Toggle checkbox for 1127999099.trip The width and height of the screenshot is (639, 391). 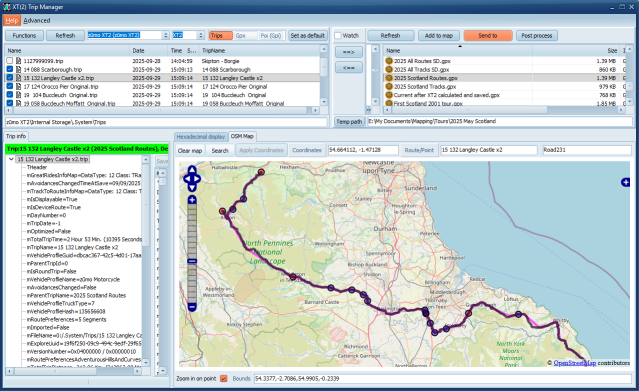pos(9,61)
